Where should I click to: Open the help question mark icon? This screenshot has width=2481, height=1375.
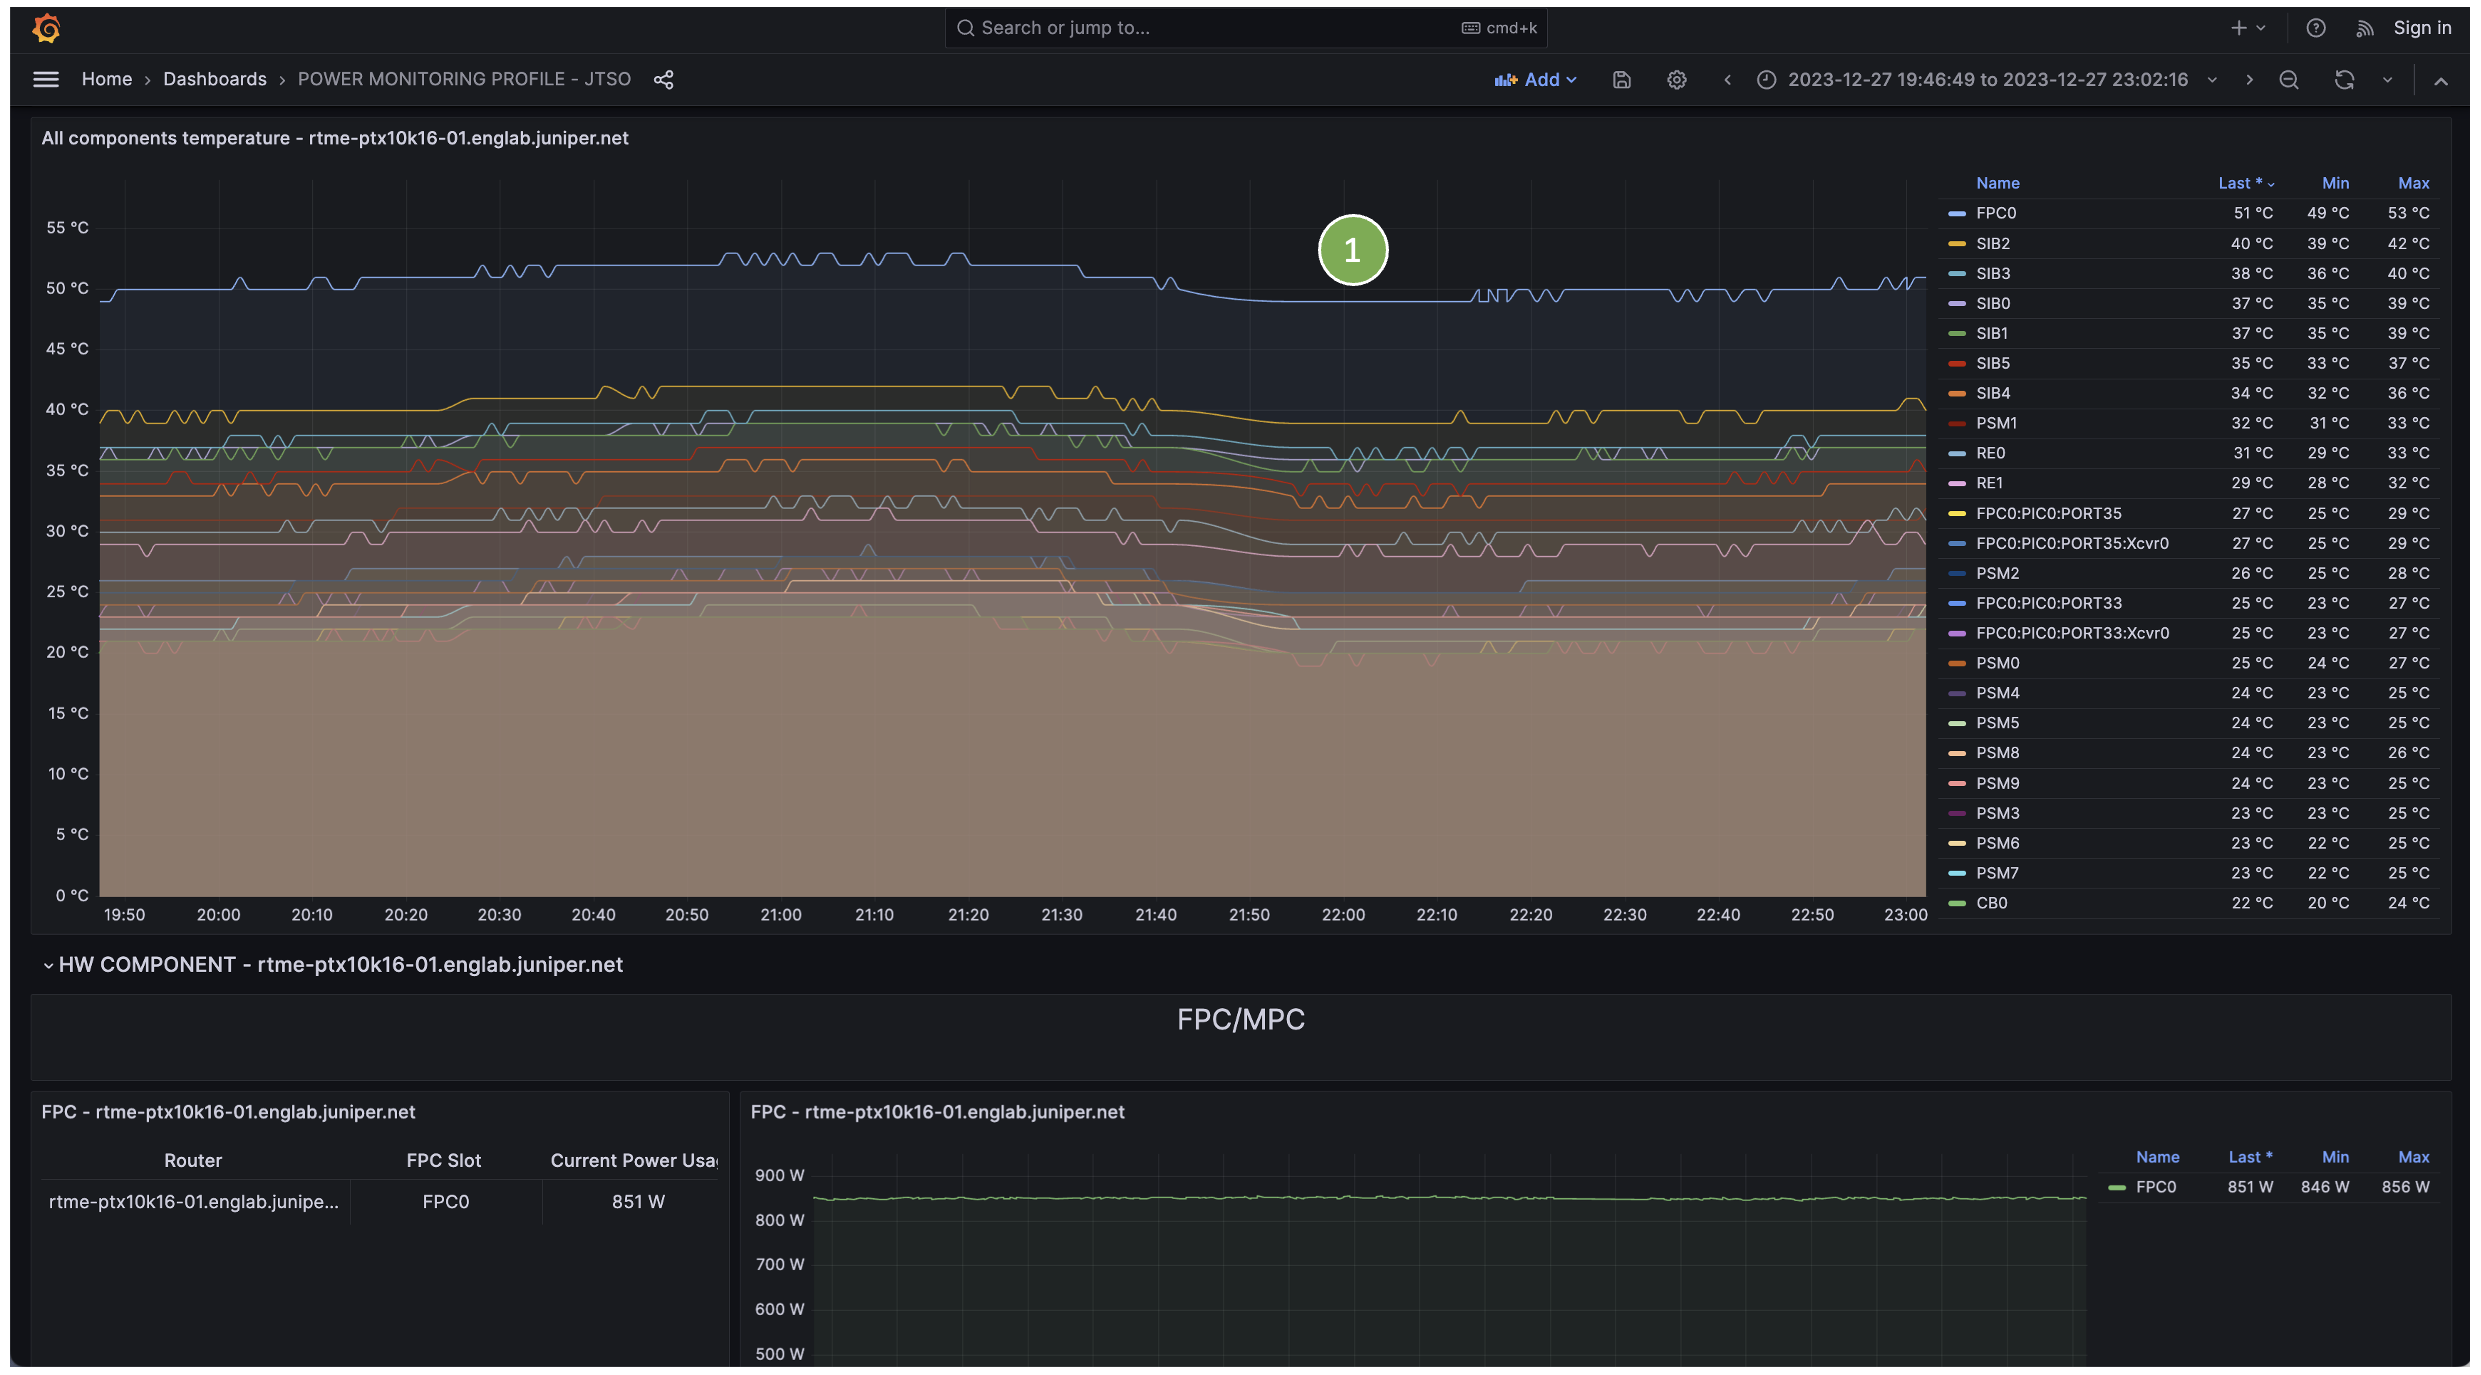pyautogui.click(x=2315, y=28)
